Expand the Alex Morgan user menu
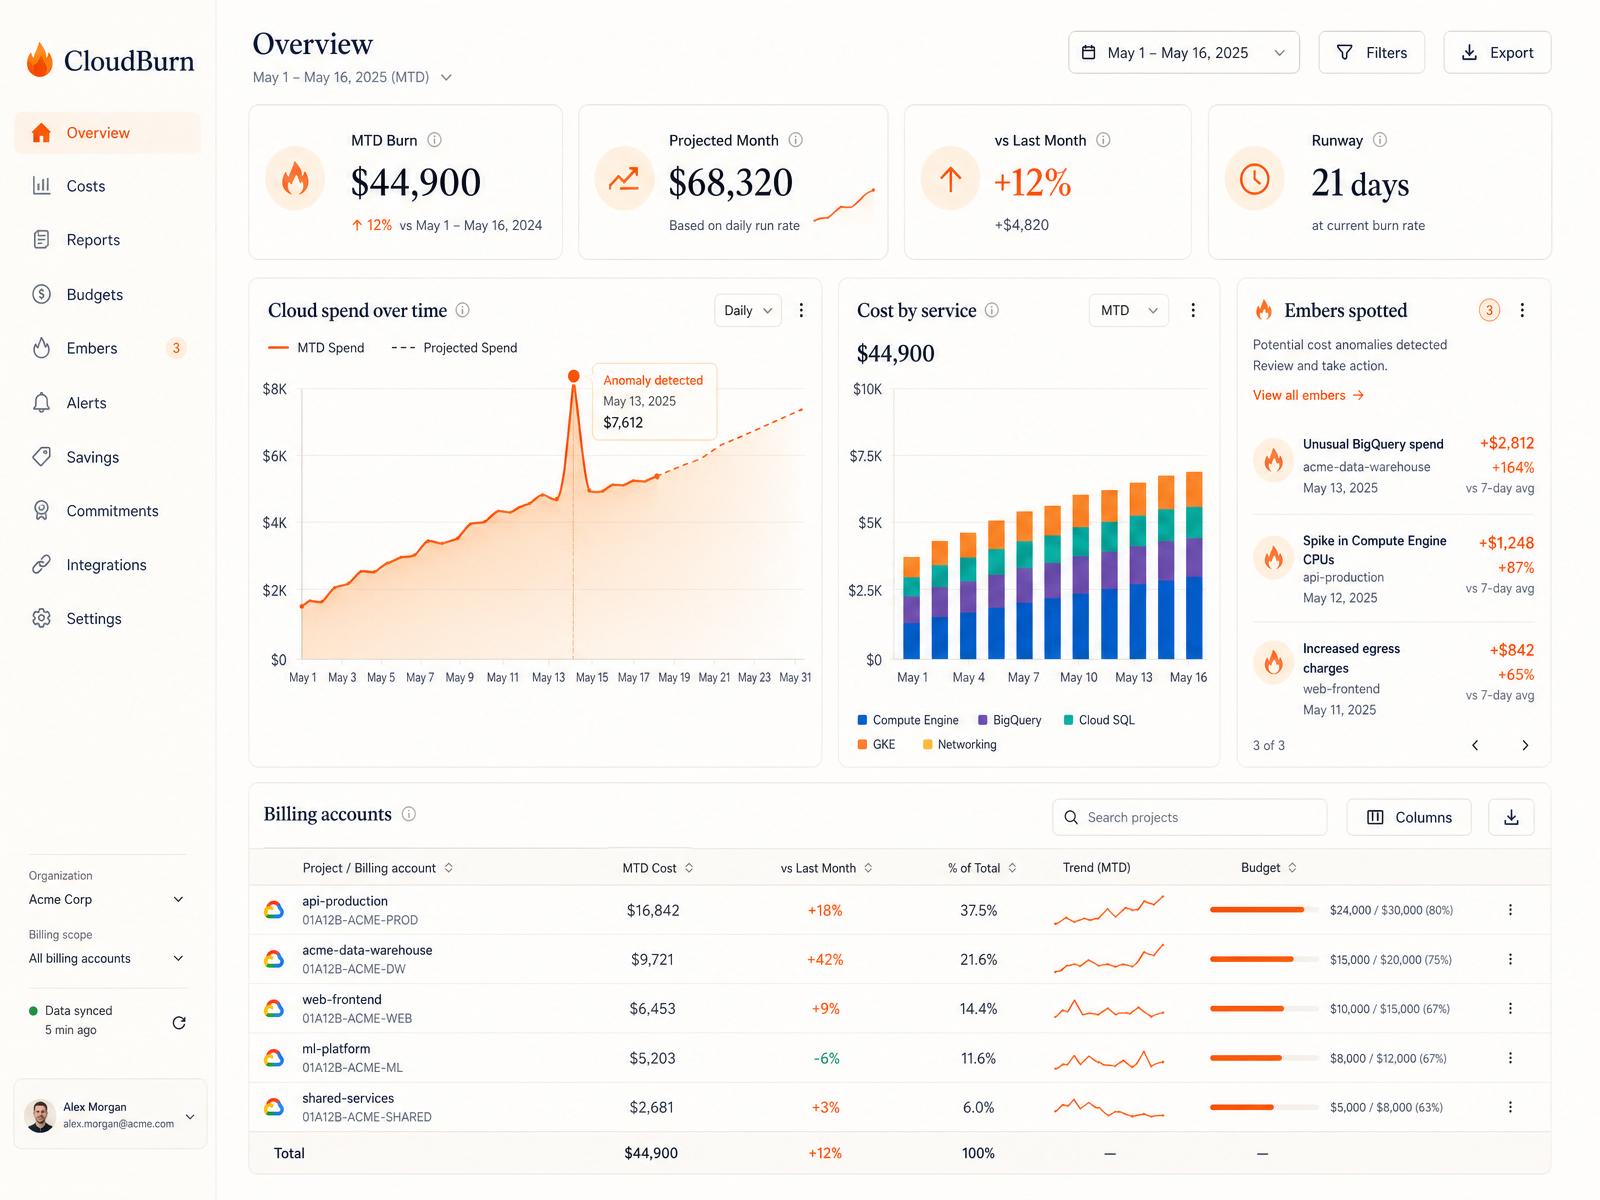This screenshot has width=1600, height=1200. (x=190, y=1116)
